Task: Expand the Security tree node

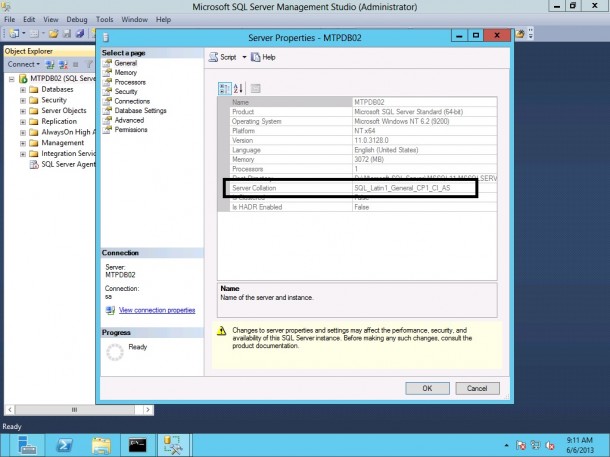Action: point(23,100)
